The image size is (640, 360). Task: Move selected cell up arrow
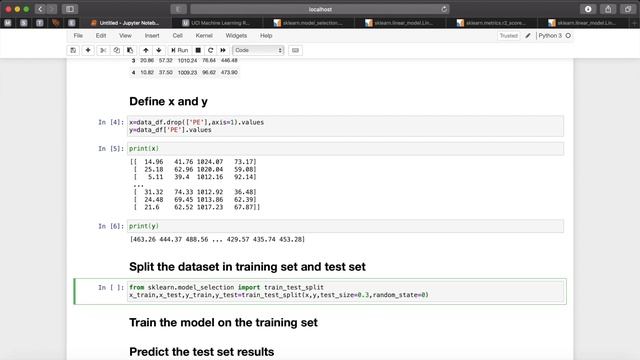click(x=146, y=50)
